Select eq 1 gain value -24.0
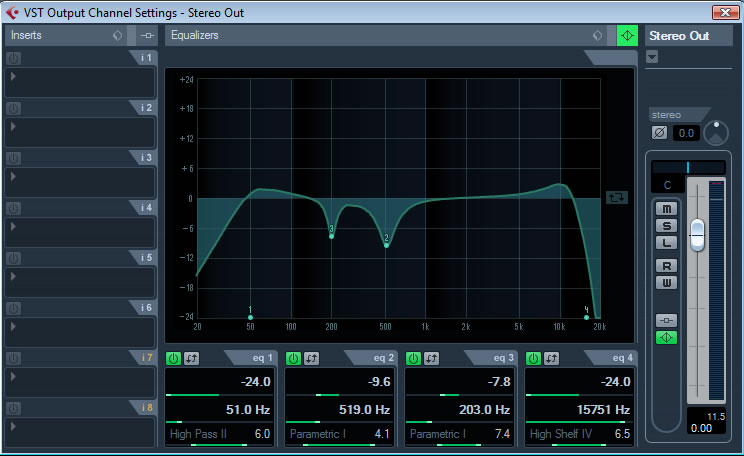This screenshot has height=456, width=744. (x=255, y=382)
